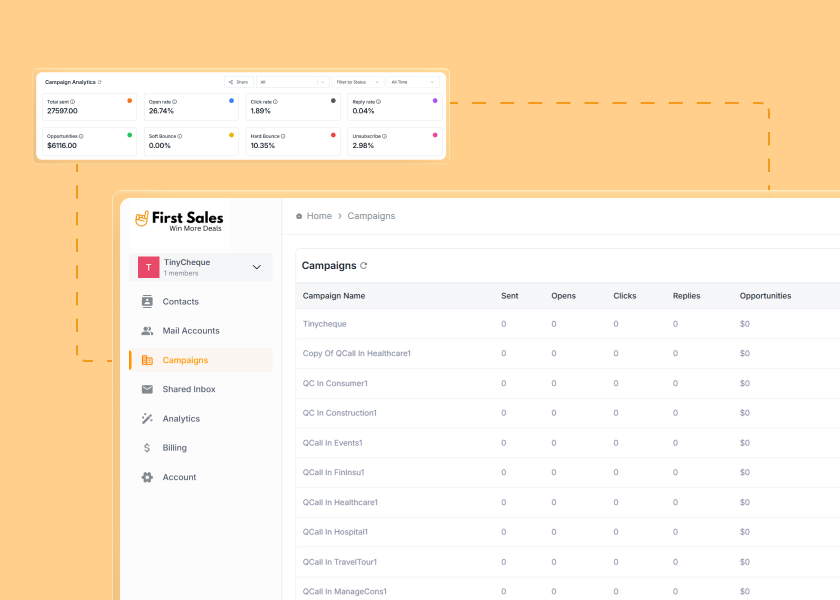
Task: Open the Filter by Status dropdown
Action: pos(357,82)
